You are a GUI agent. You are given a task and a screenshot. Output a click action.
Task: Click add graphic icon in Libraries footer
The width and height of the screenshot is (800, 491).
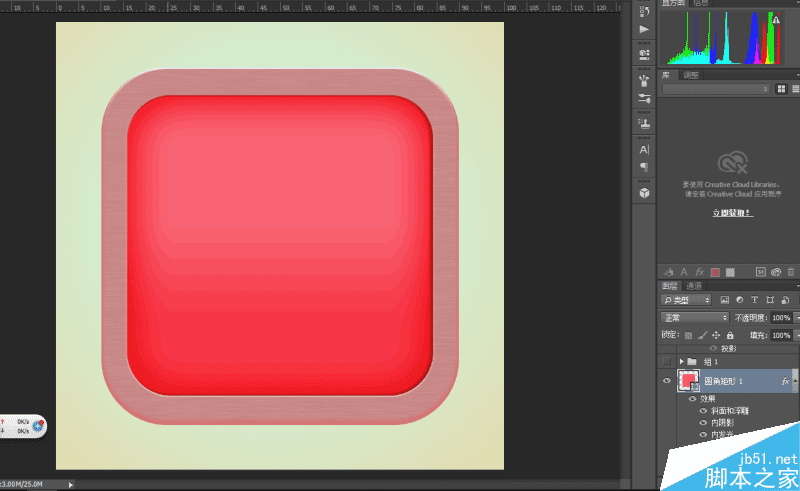[x=668, y=272]
